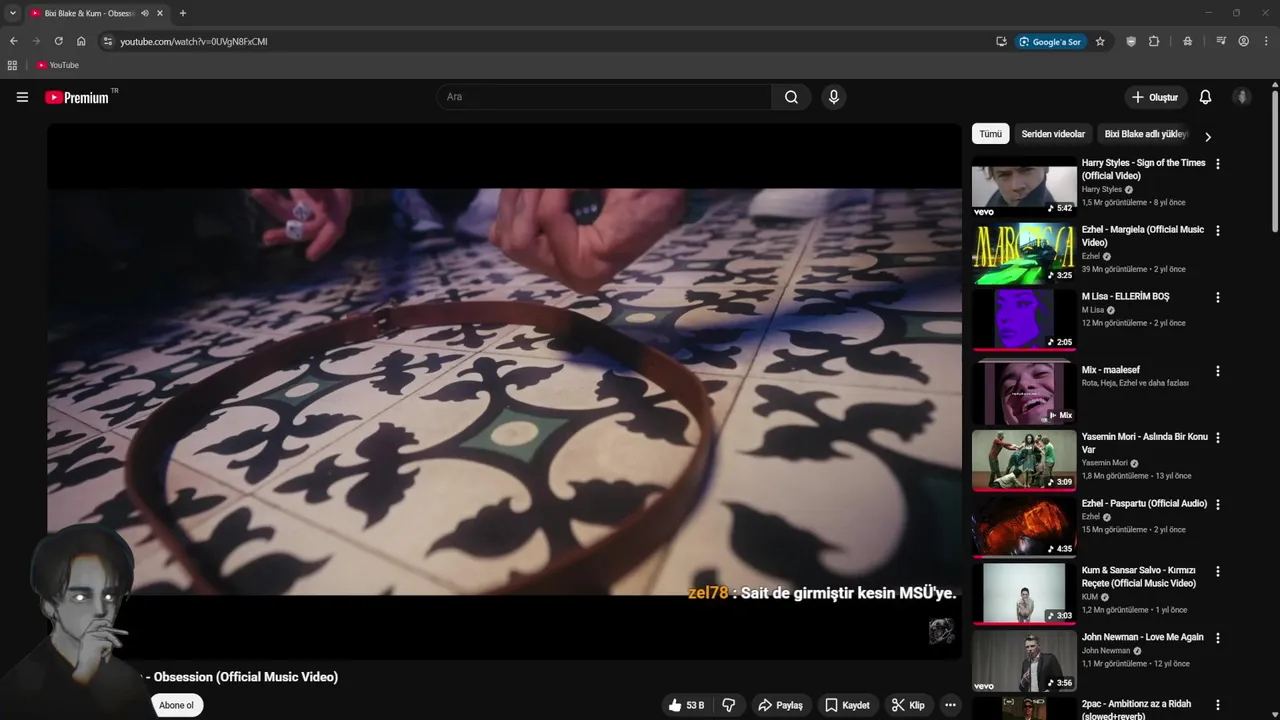The image size is (1280, 720).
Task: Bookmark this page with the star icon
Action: click(1100, 41)
